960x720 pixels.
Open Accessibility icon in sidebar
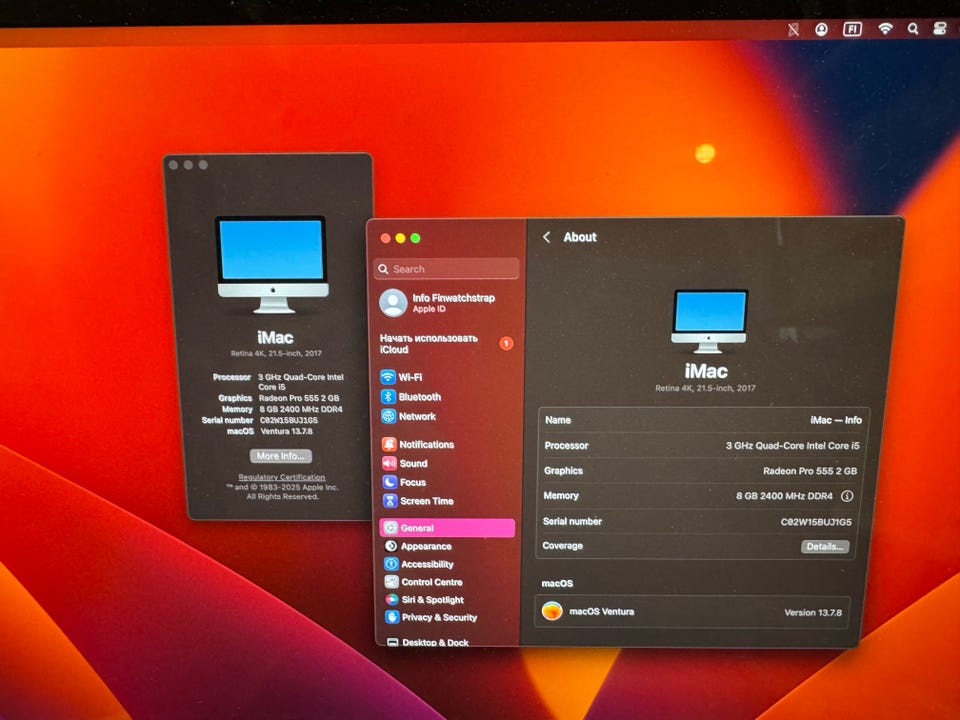click(x=391, y=563)
